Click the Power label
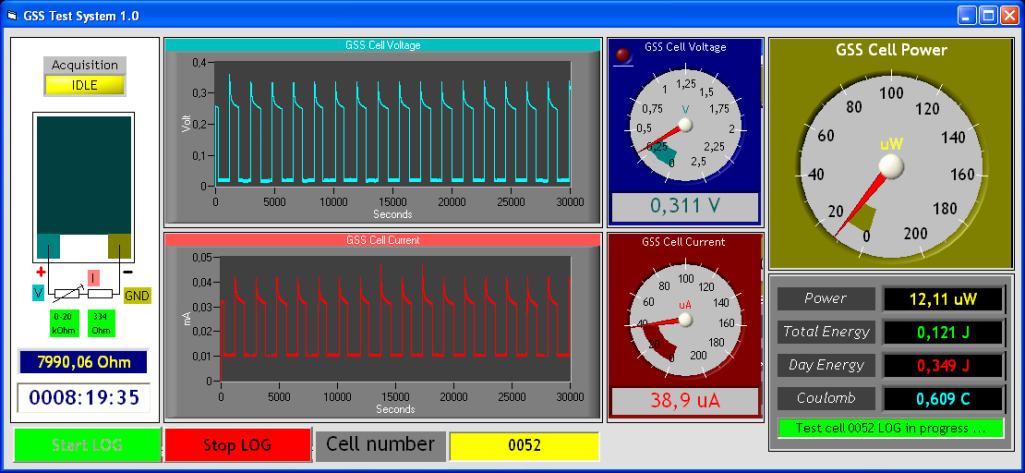This screenshot has height=473, width=1025. 826,299
